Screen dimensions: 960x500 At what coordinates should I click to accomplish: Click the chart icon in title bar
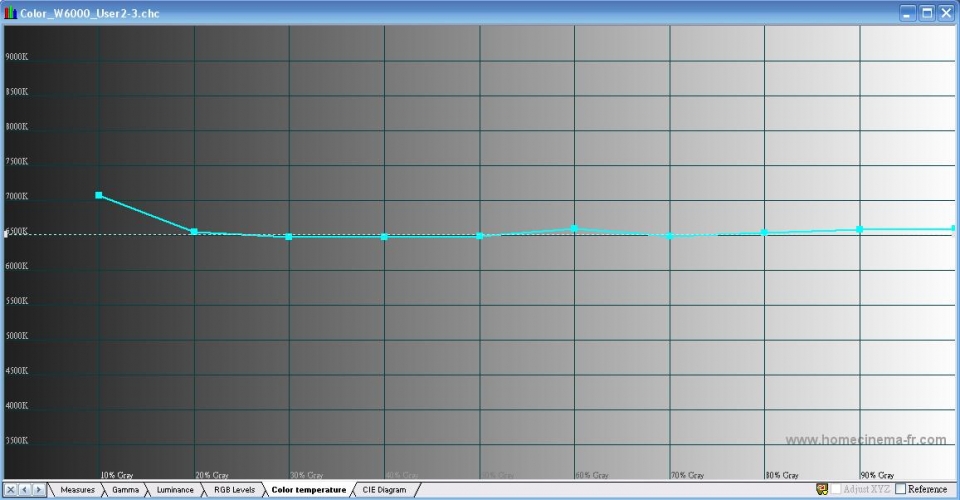(x=10, y=13)
